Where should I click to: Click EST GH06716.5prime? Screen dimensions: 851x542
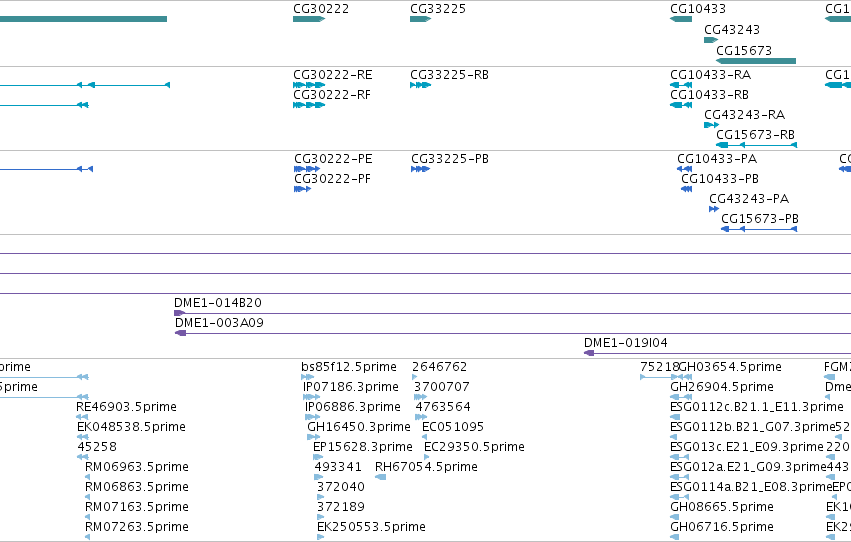pyautogui.click(x=722, y=527)
